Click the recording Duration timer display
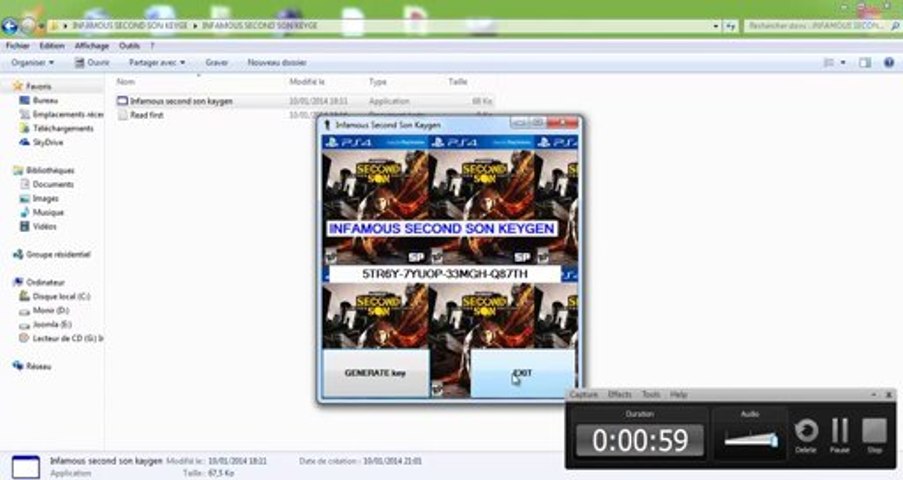Viewport: 903px width, 480px height. point(640,441)
